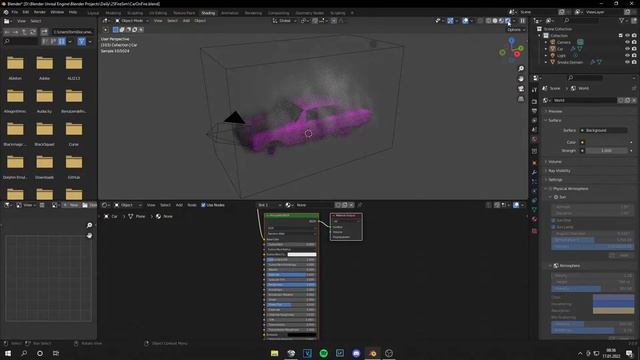Click the blue Z axis on navigation gizmo
Viewport: 640px width, 360px height.
point(511,41)
